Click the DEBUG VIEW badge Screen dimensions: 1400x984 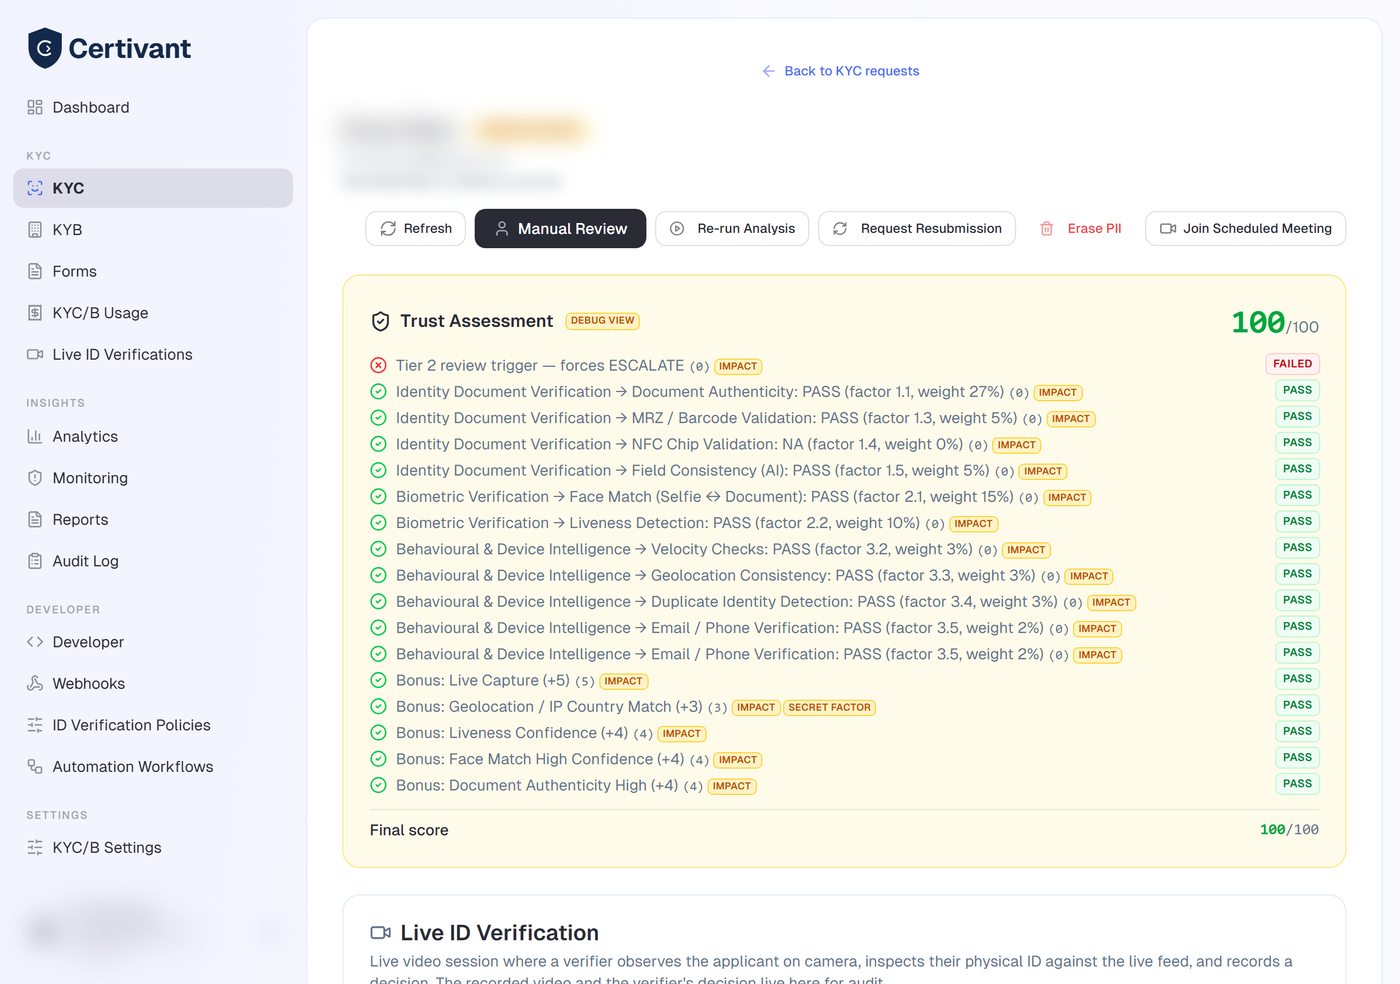[603, 321]
